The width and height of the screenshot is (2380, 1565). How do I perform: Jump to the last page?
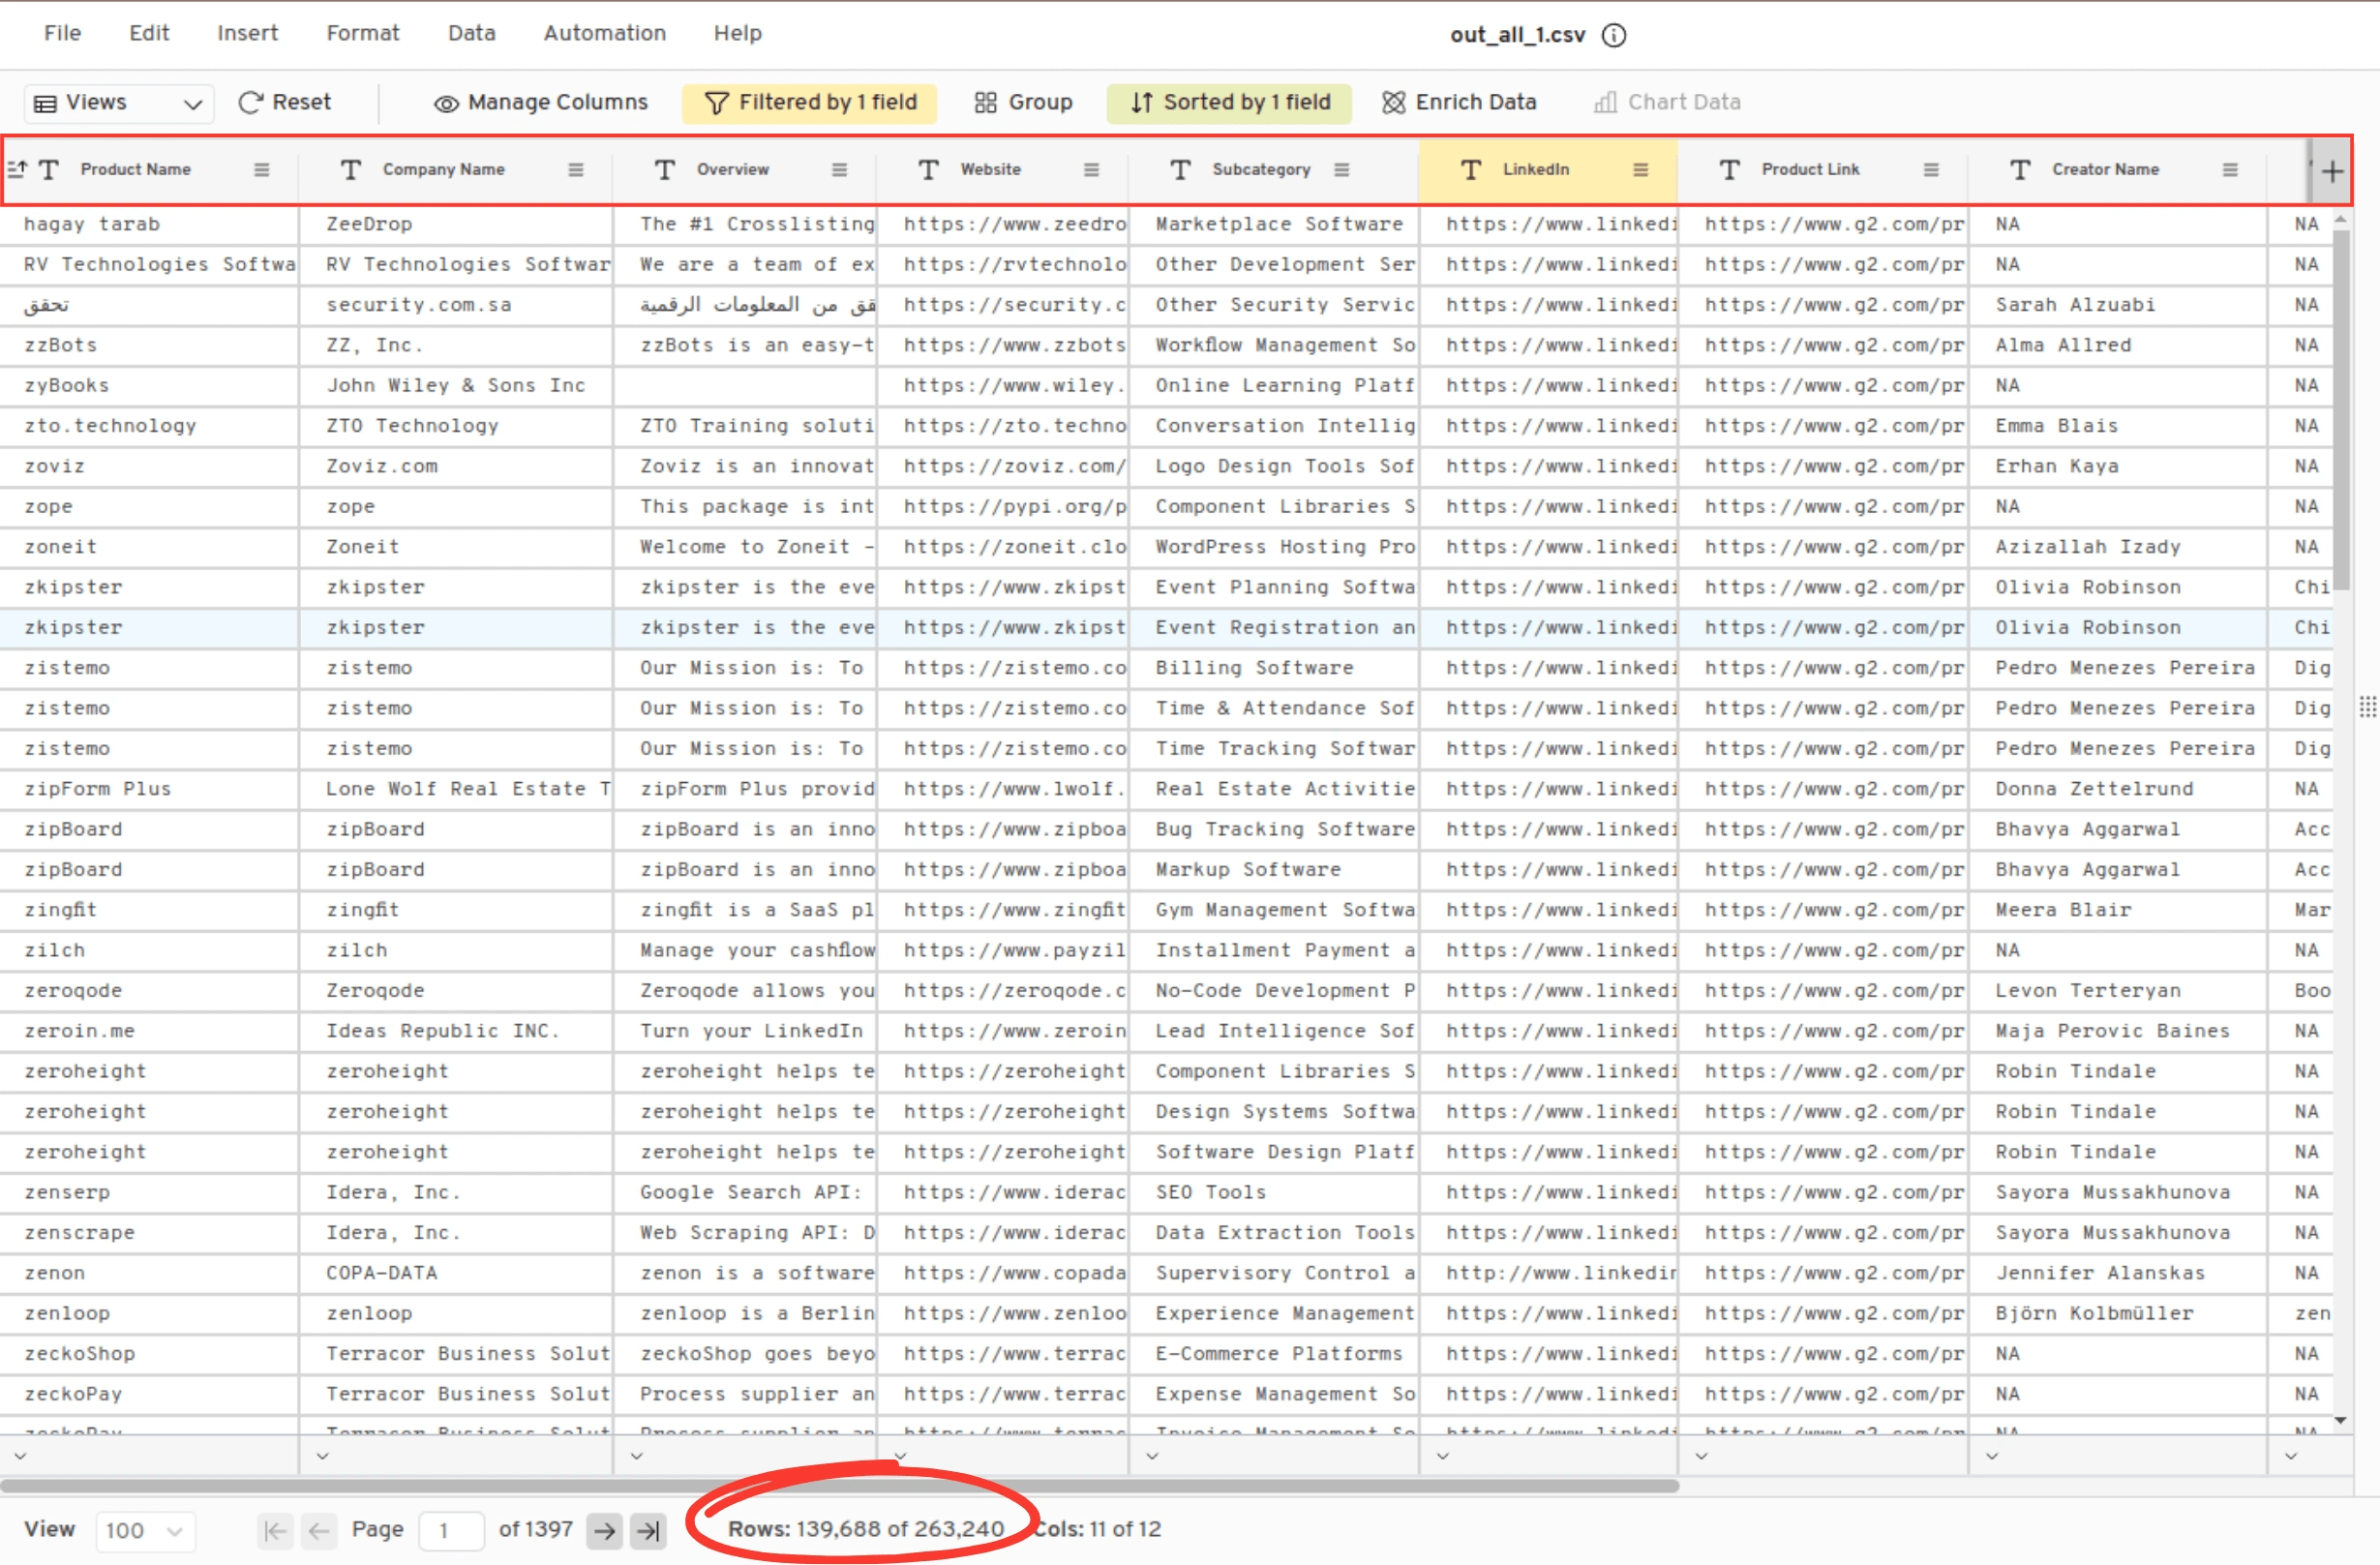648,1530
